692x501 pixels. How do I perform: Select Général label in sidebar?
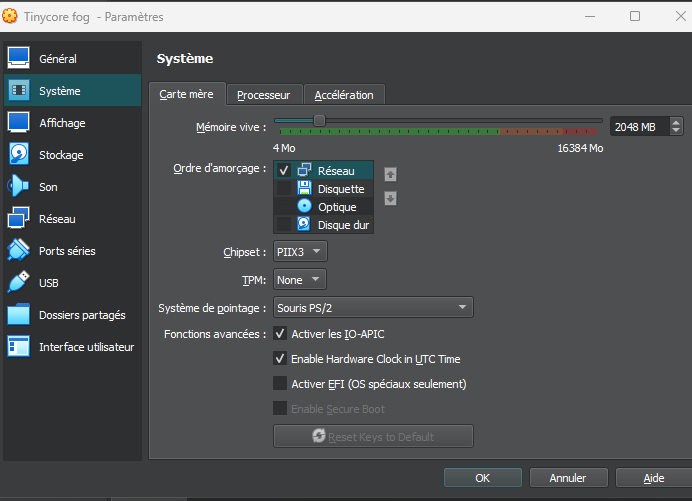tap(58, 59)
